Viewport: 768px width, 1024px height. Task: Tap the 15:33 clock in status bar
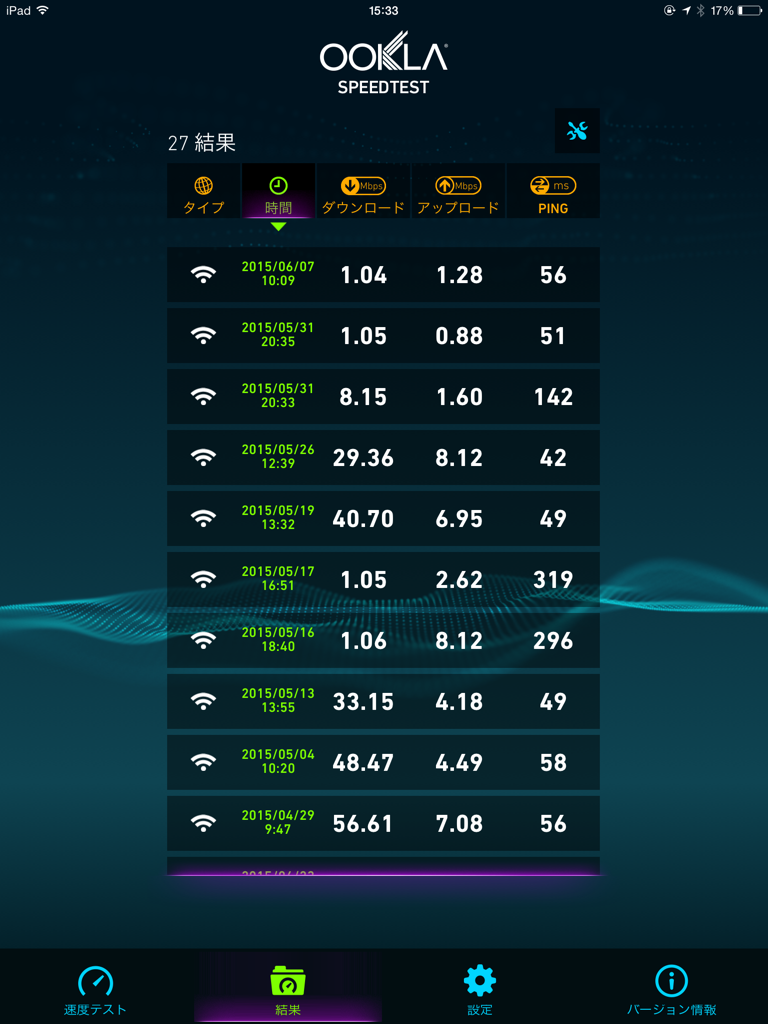point(383,10)
